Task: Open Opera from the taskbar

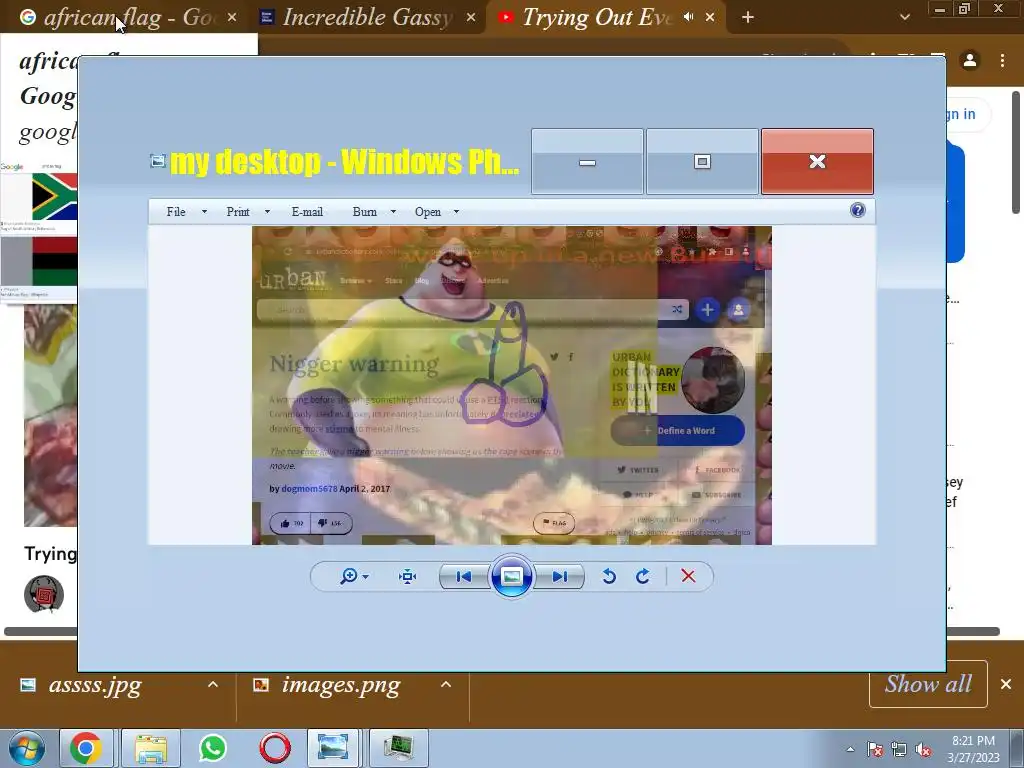Action: pos(275,748)
